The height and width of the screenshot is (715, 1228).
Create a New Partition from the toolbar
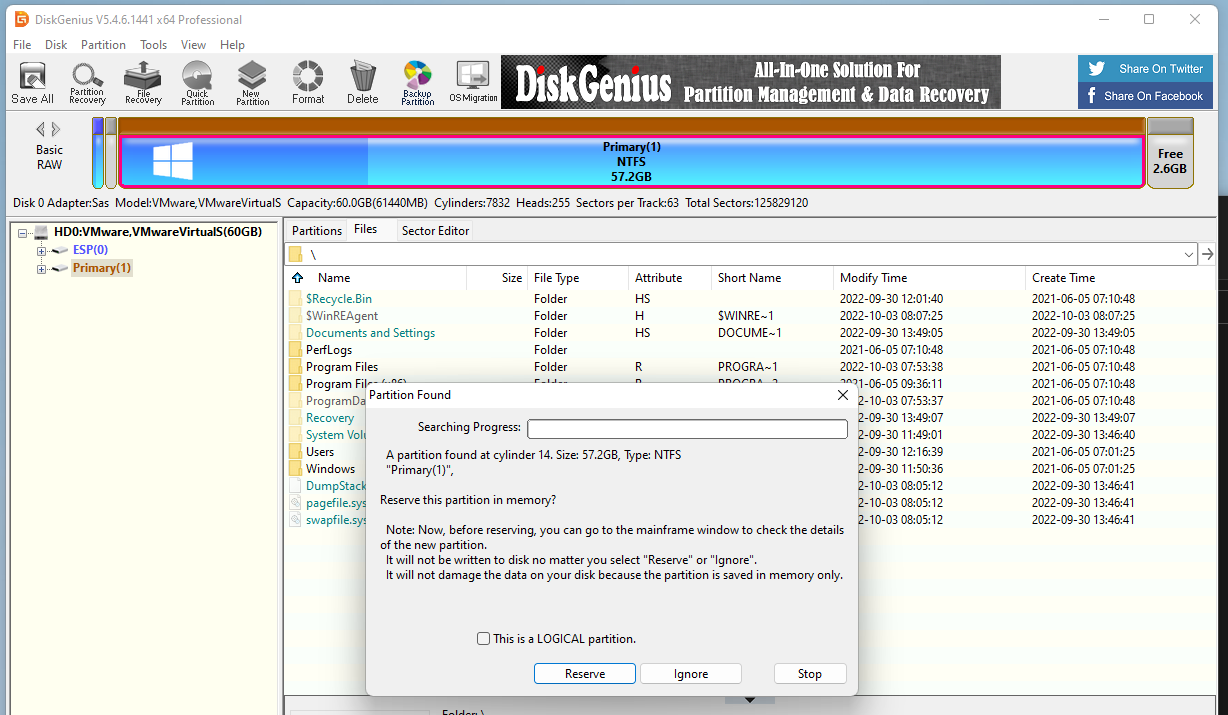[252, 83]
